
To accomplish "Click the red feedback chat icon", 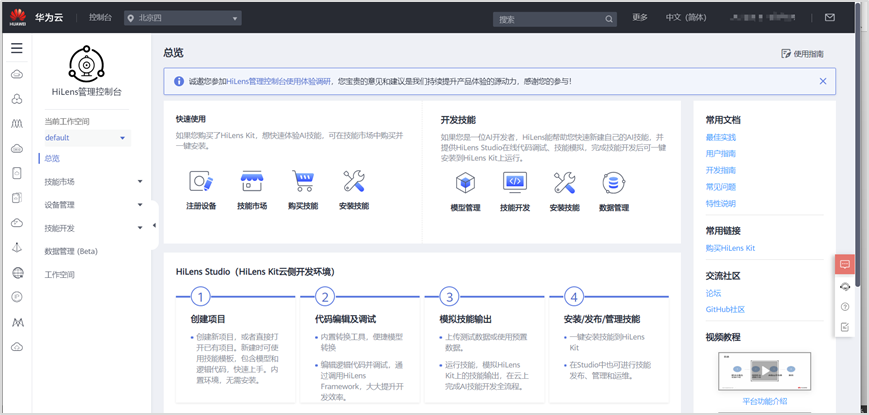I will (x=845, y=264).
